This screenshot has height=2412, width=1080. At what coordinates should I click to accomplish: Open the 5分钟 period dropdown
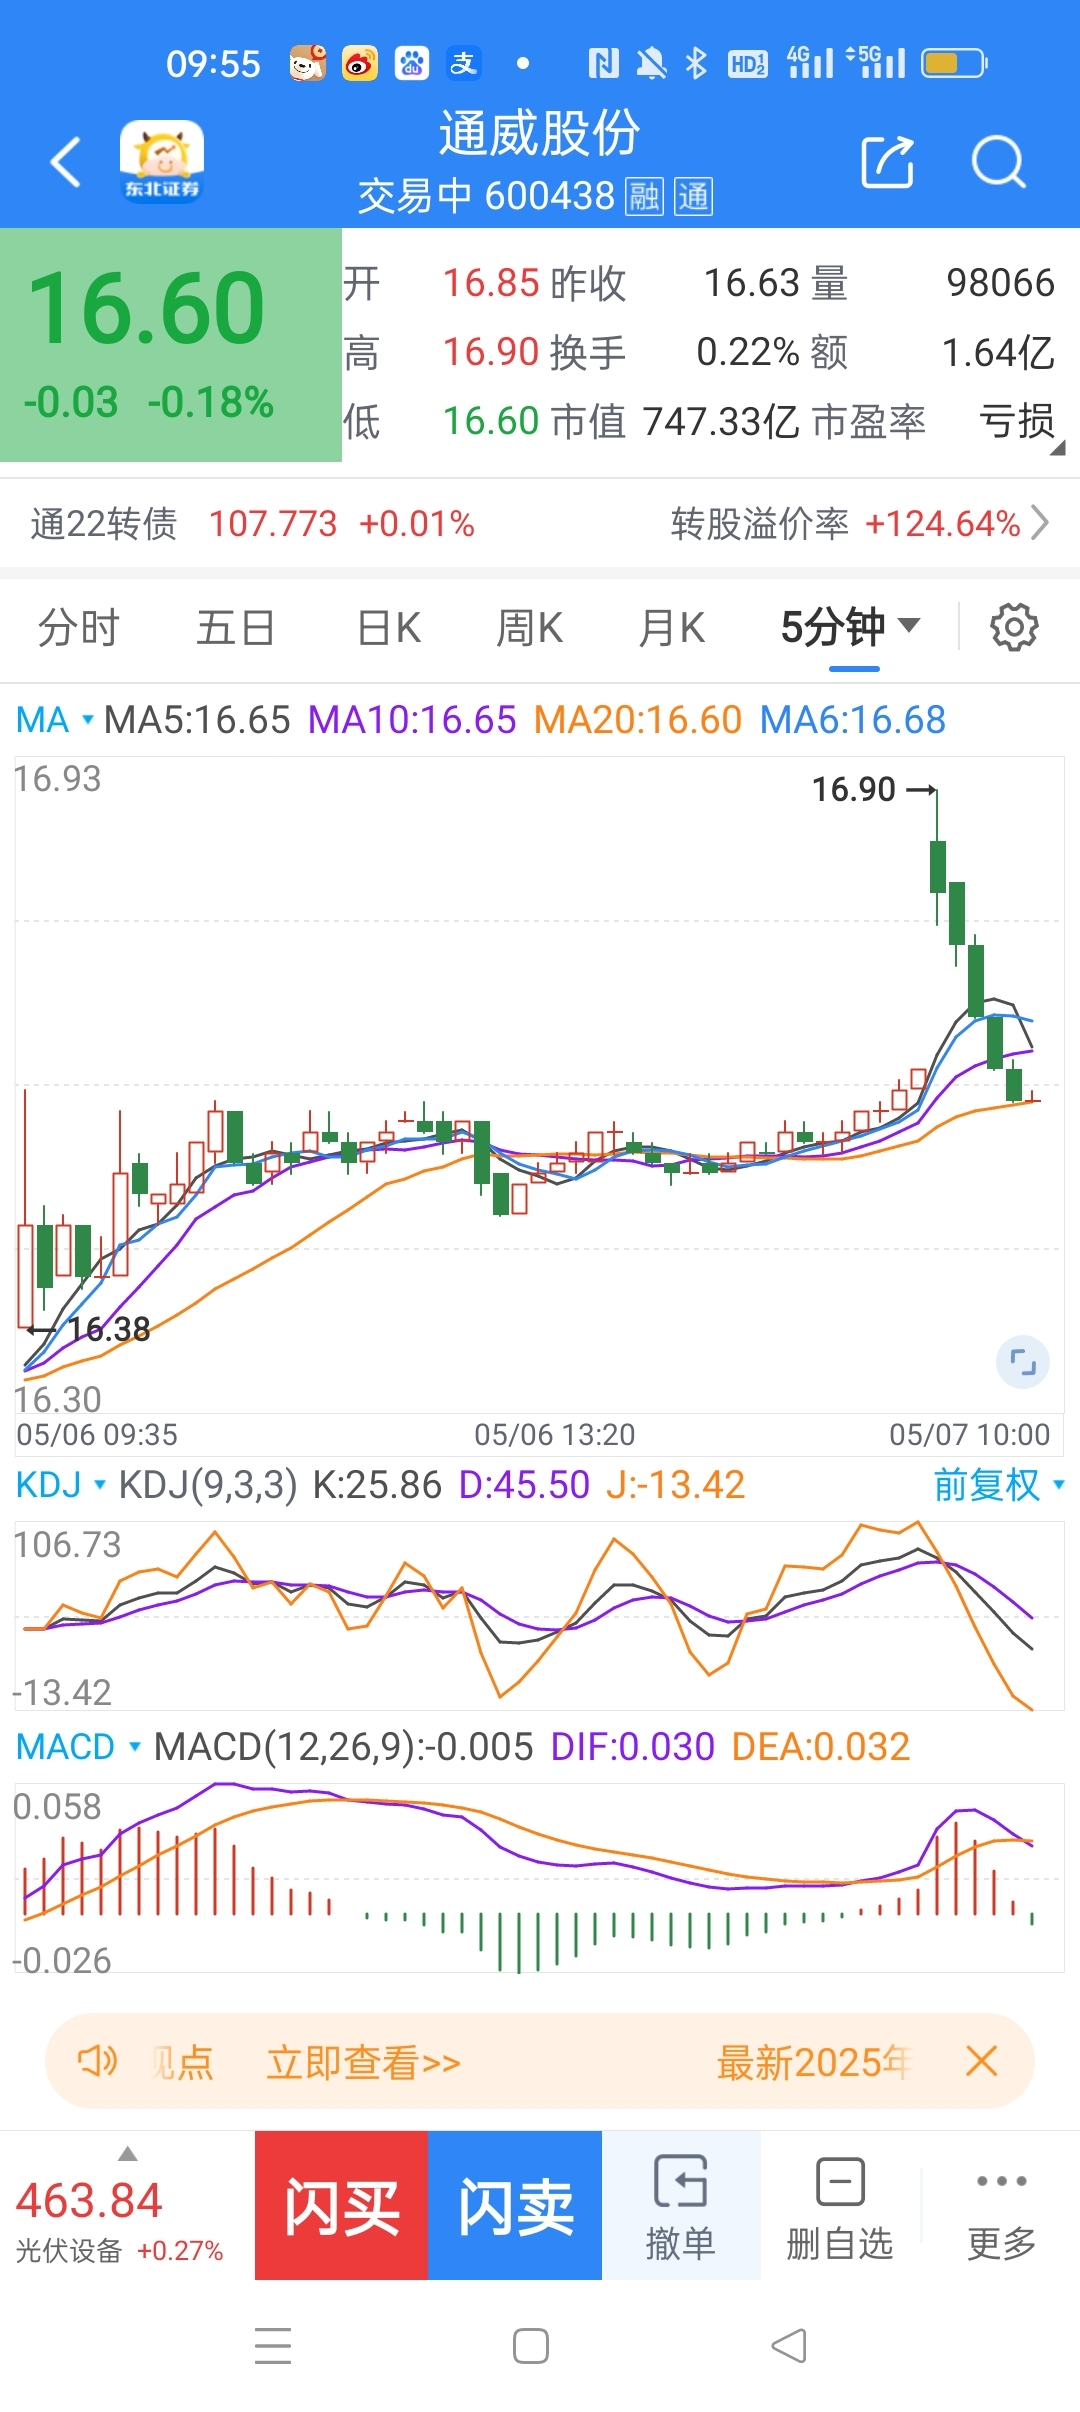[851, 627]
